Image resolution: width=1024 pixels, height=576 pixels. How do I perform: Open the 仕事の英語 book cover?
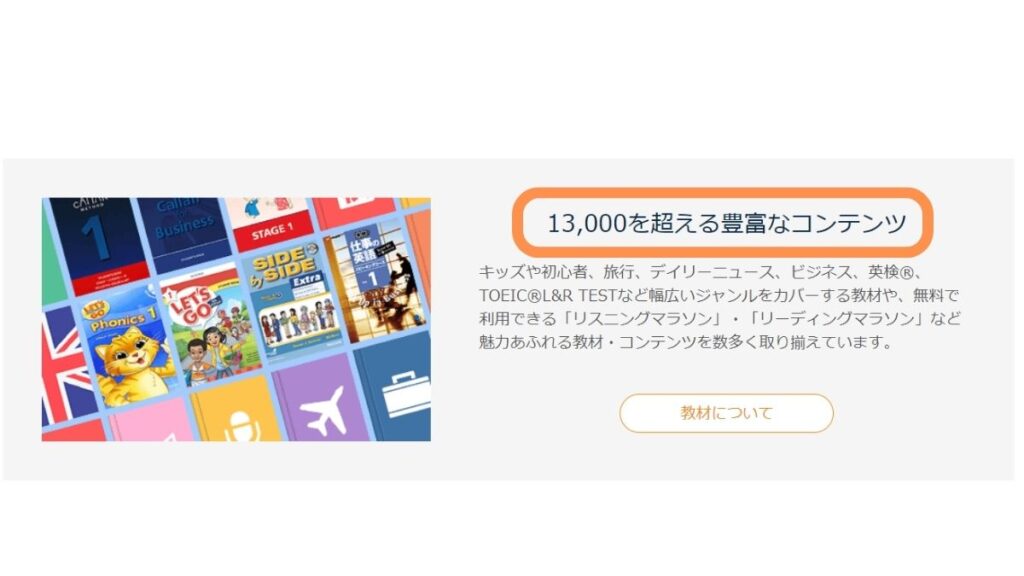point(375,281)
